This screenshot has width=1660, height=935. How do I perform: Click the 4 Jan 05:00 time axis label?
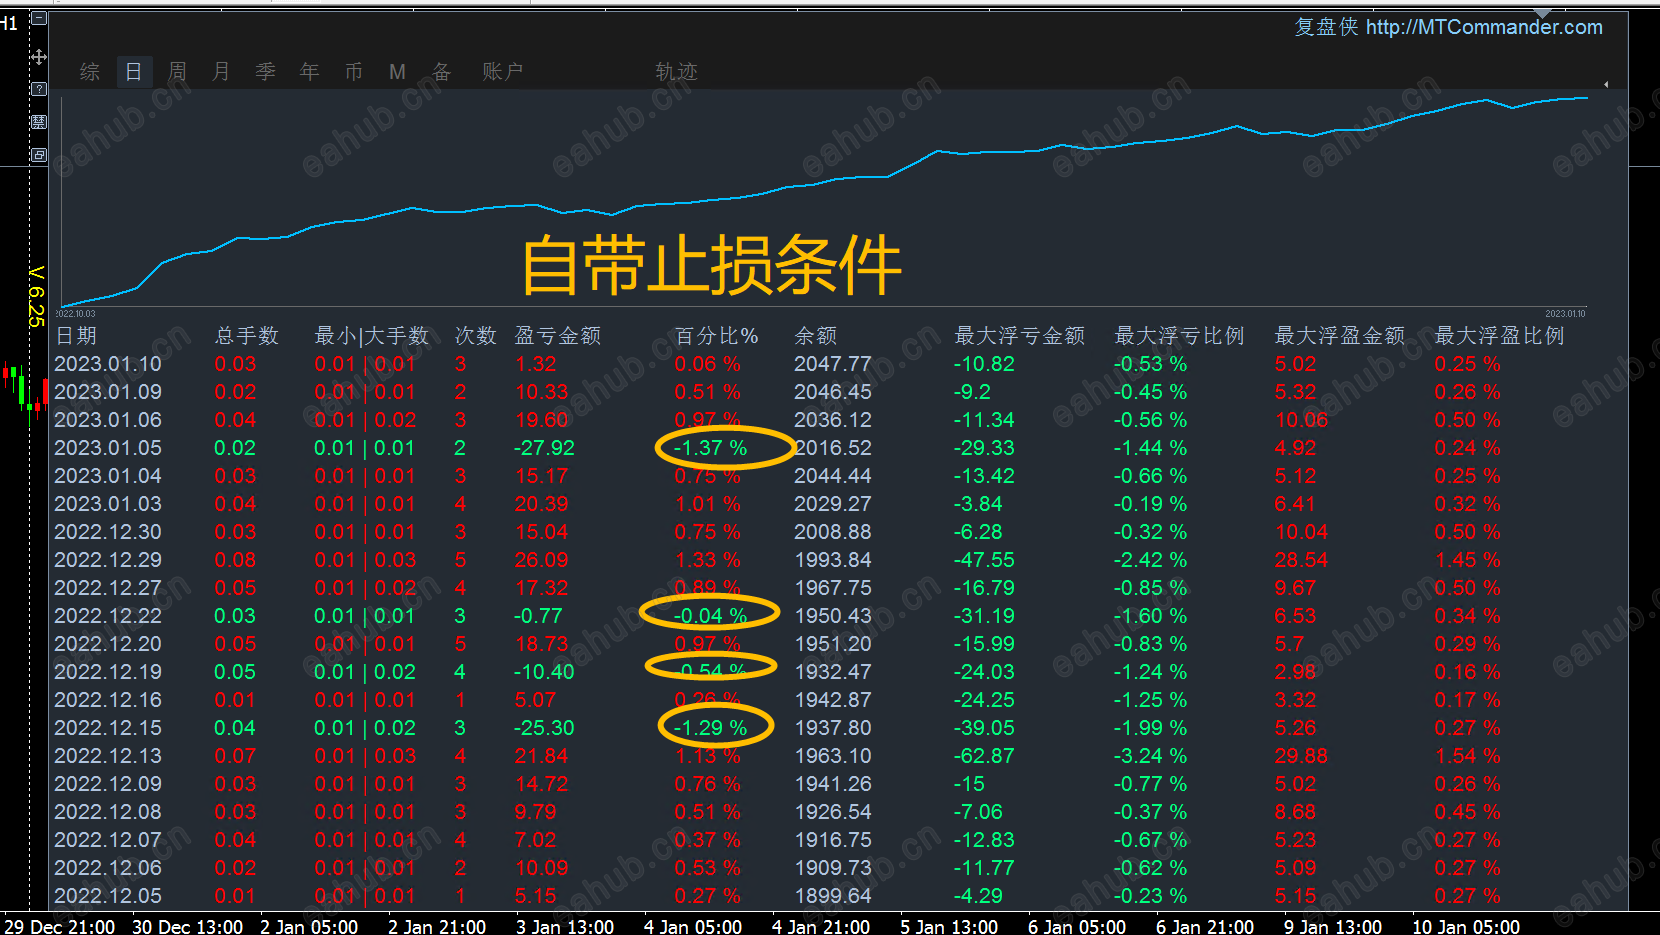coord(693,927)
